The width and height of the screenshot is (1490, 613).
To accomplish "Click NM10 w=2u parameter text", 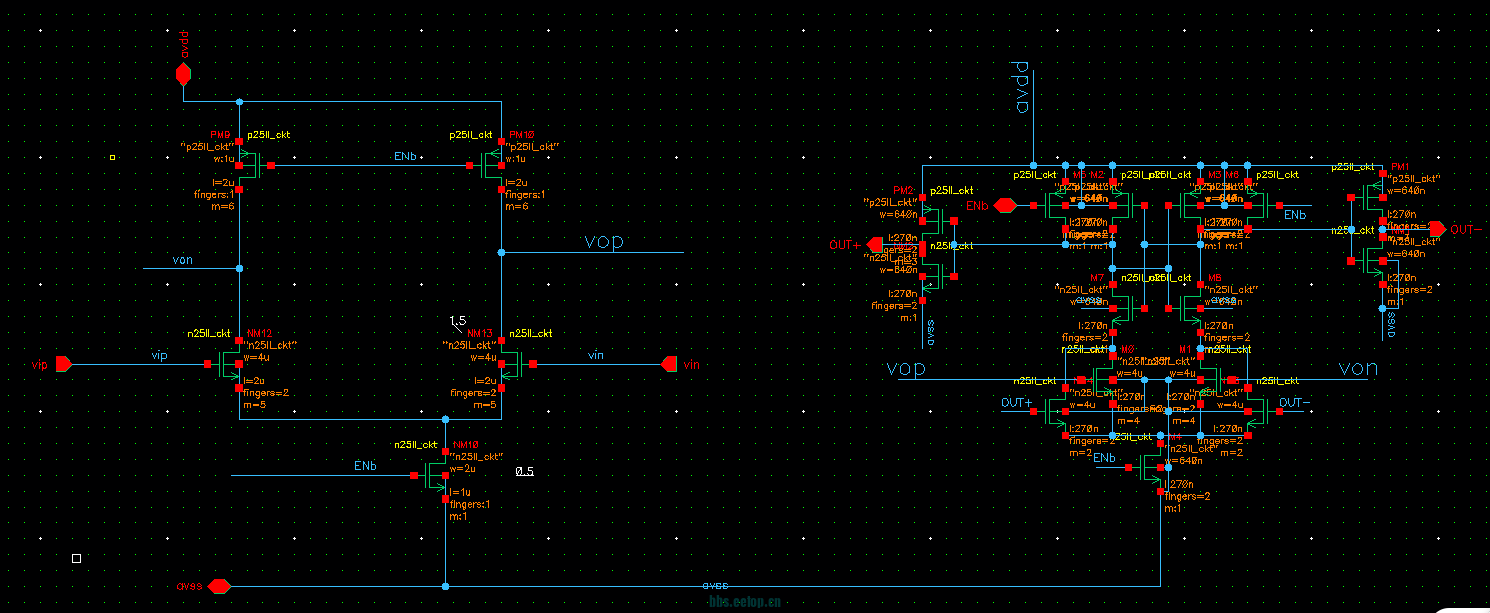I will tap(463, 468).
